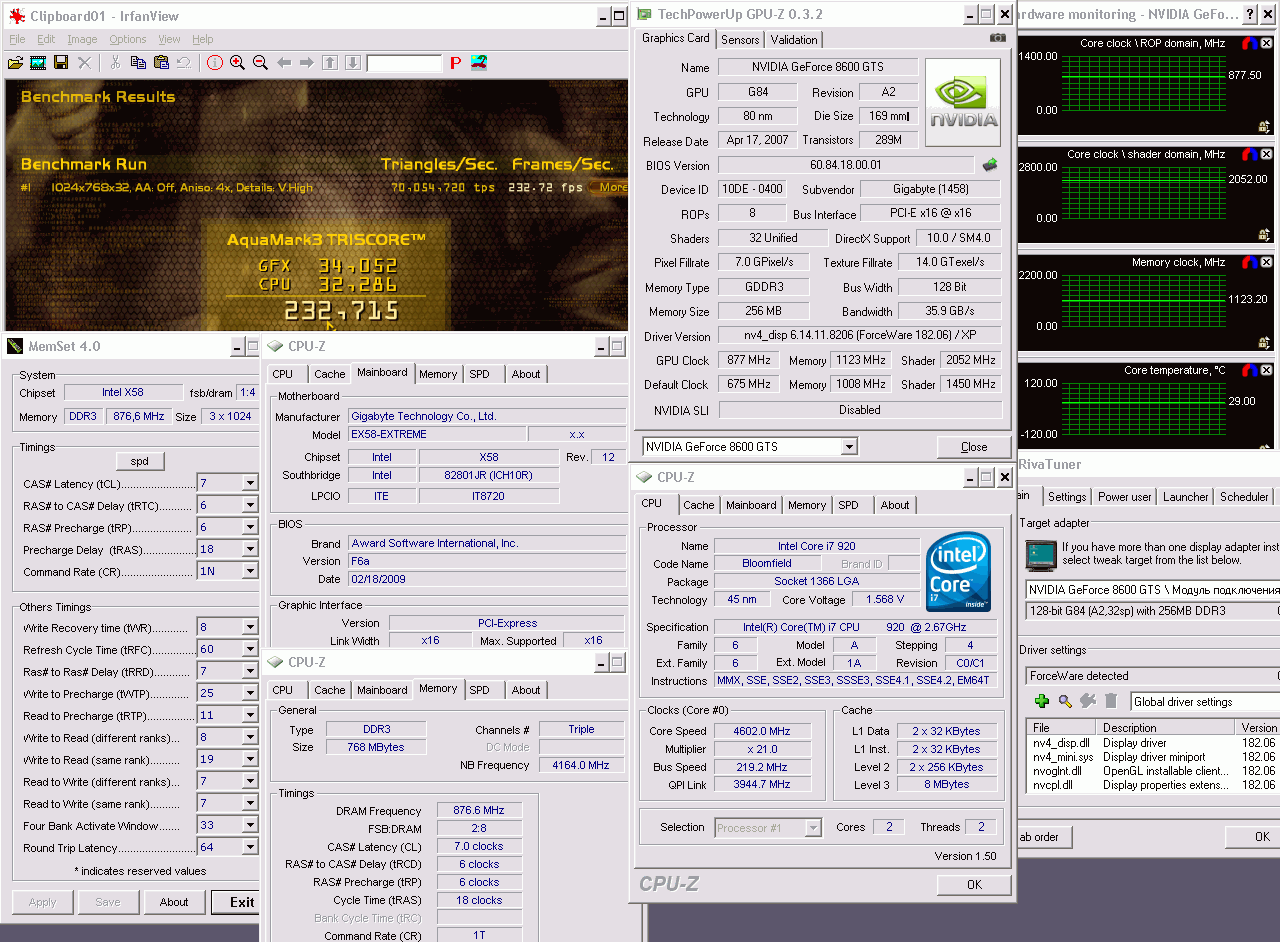
Task: Switch to the Validation tab in GPU-Z
Action: click(x=794, y=40)
